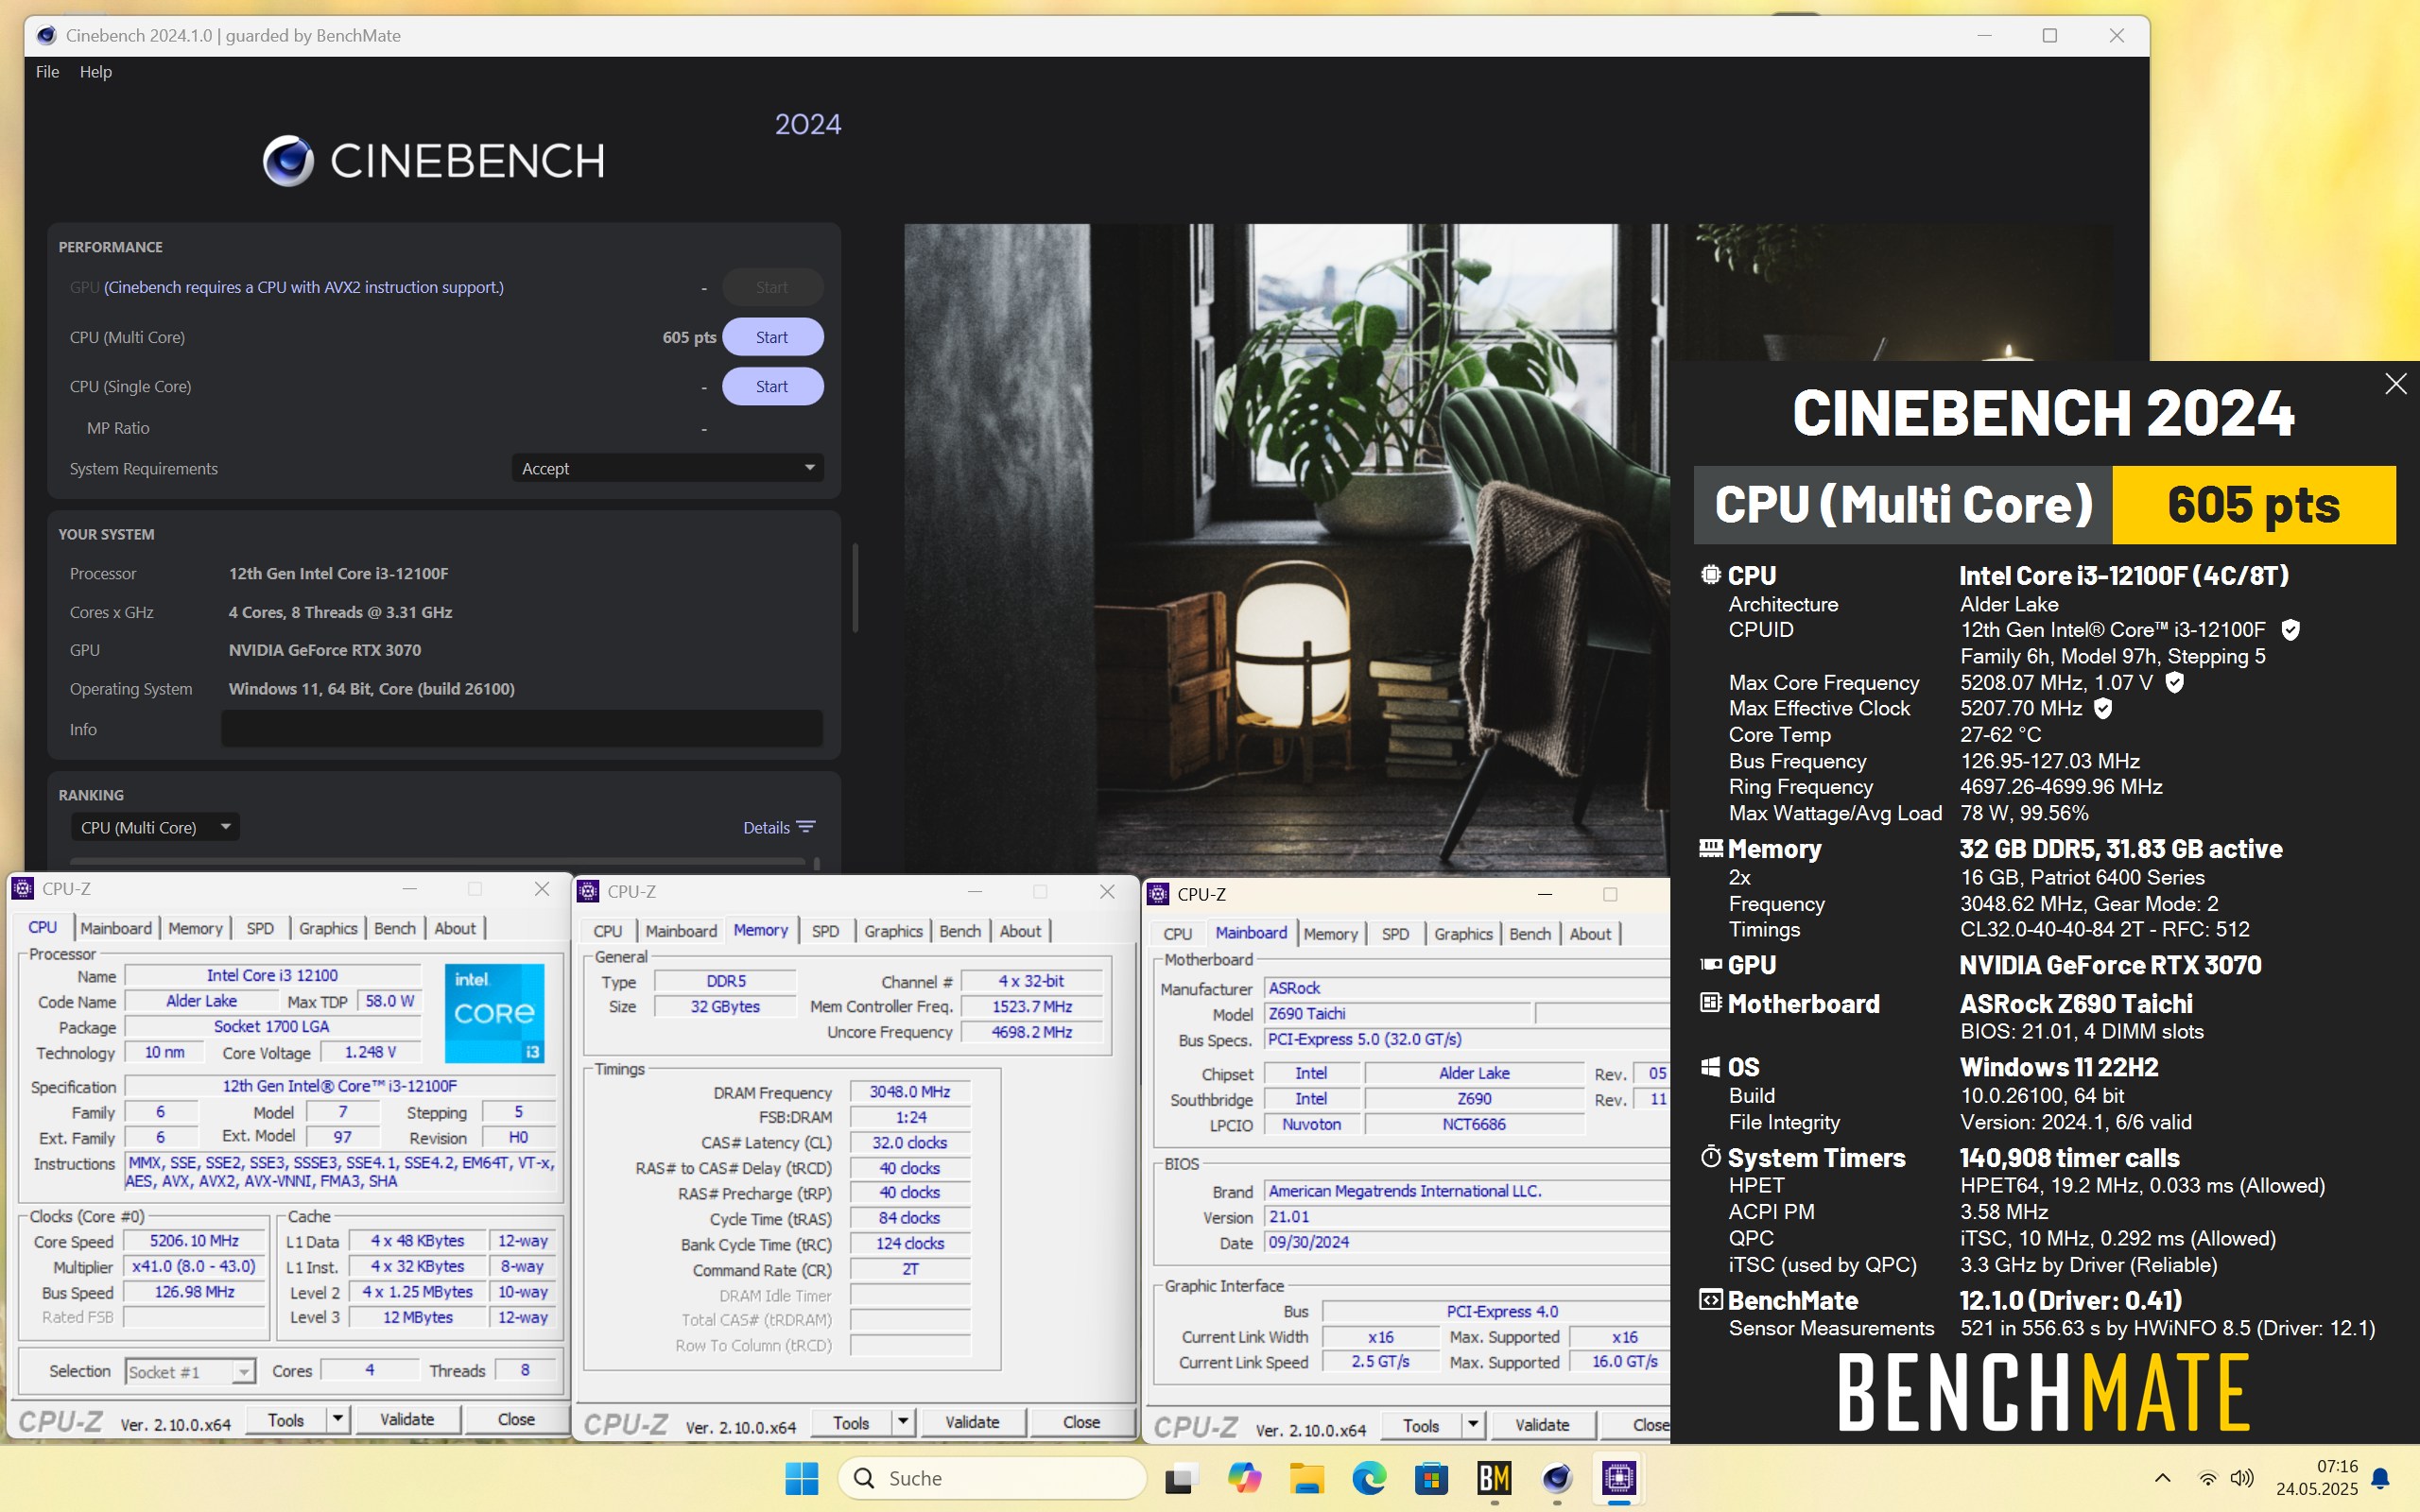Click the Details filter icon in Ranking
Image resolution: width=2420 pixels, height=1512 pixels.
coord(806,827)
